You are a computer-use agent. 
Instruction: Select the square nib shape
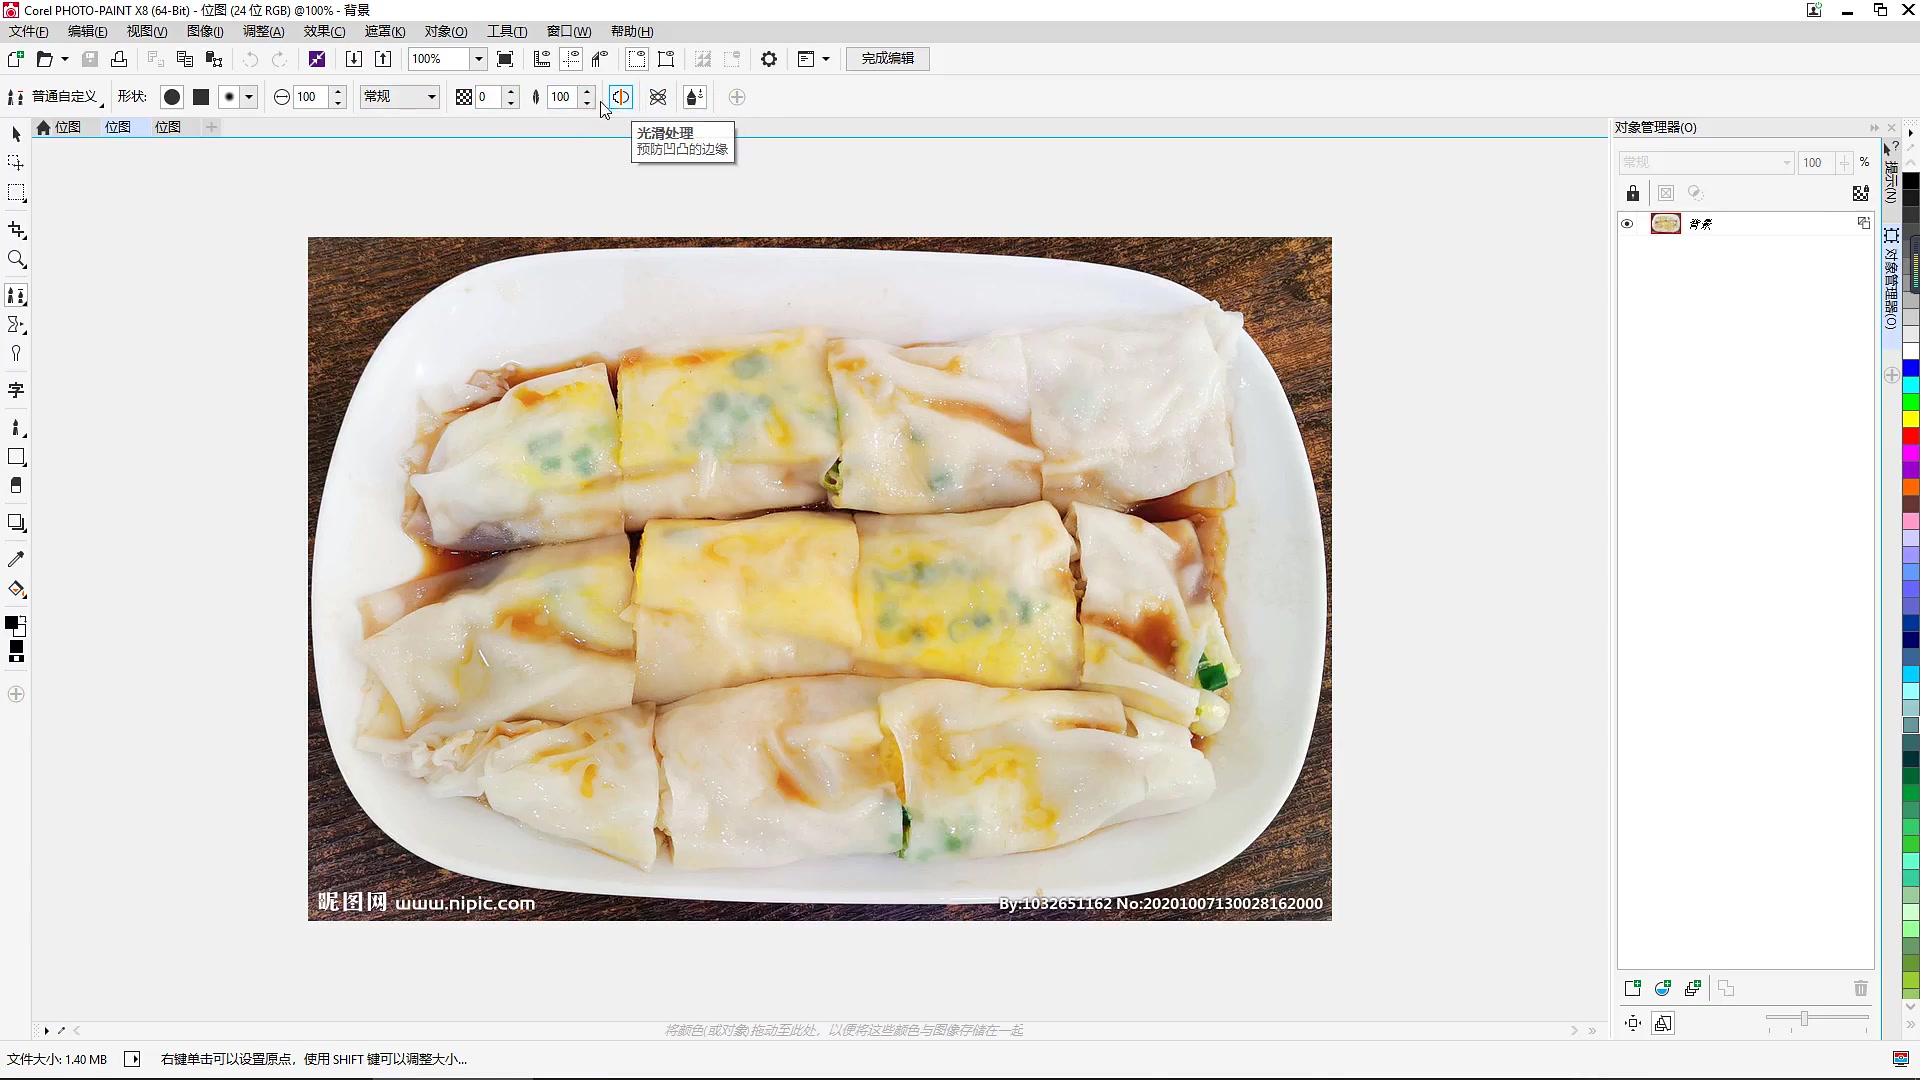[x=201, y=97]
